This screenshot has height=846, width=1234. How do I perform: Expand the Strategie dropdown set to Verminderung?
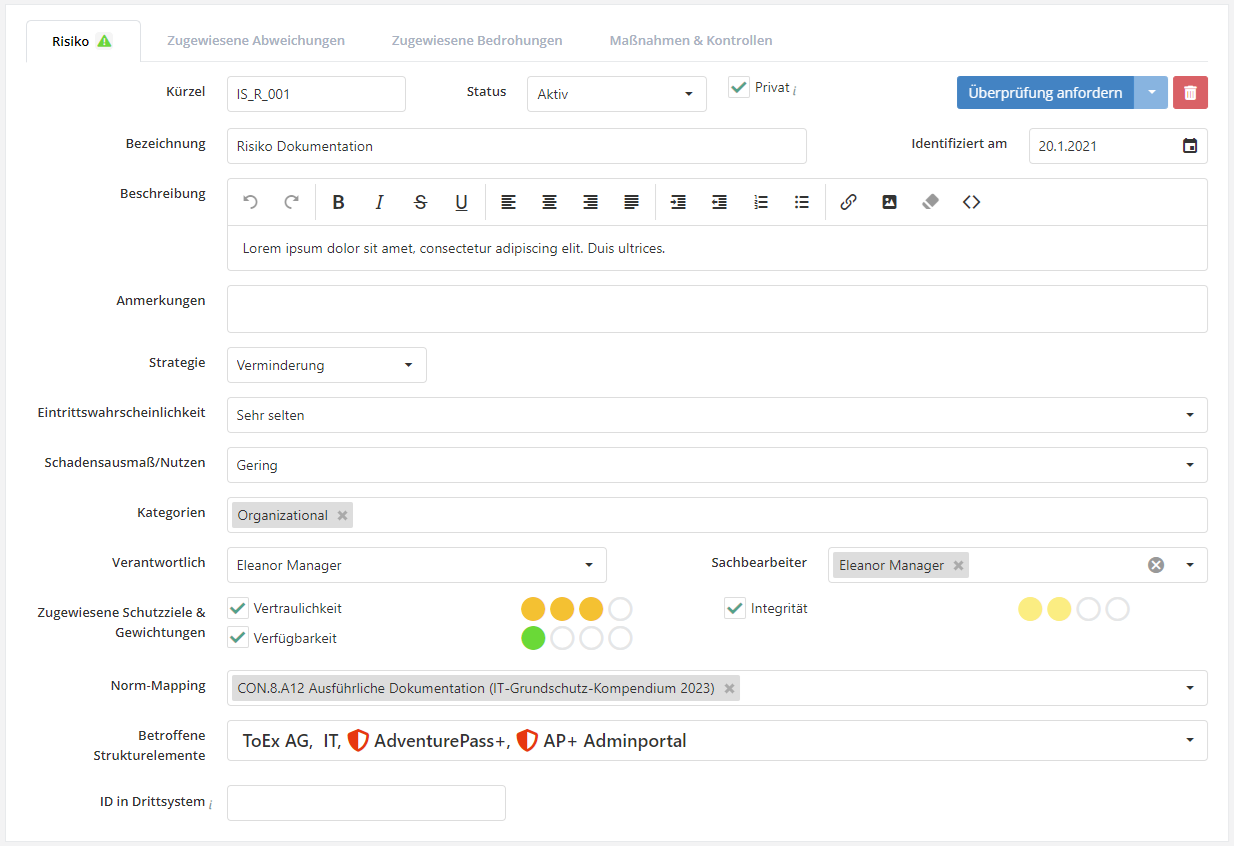(326, 365)
